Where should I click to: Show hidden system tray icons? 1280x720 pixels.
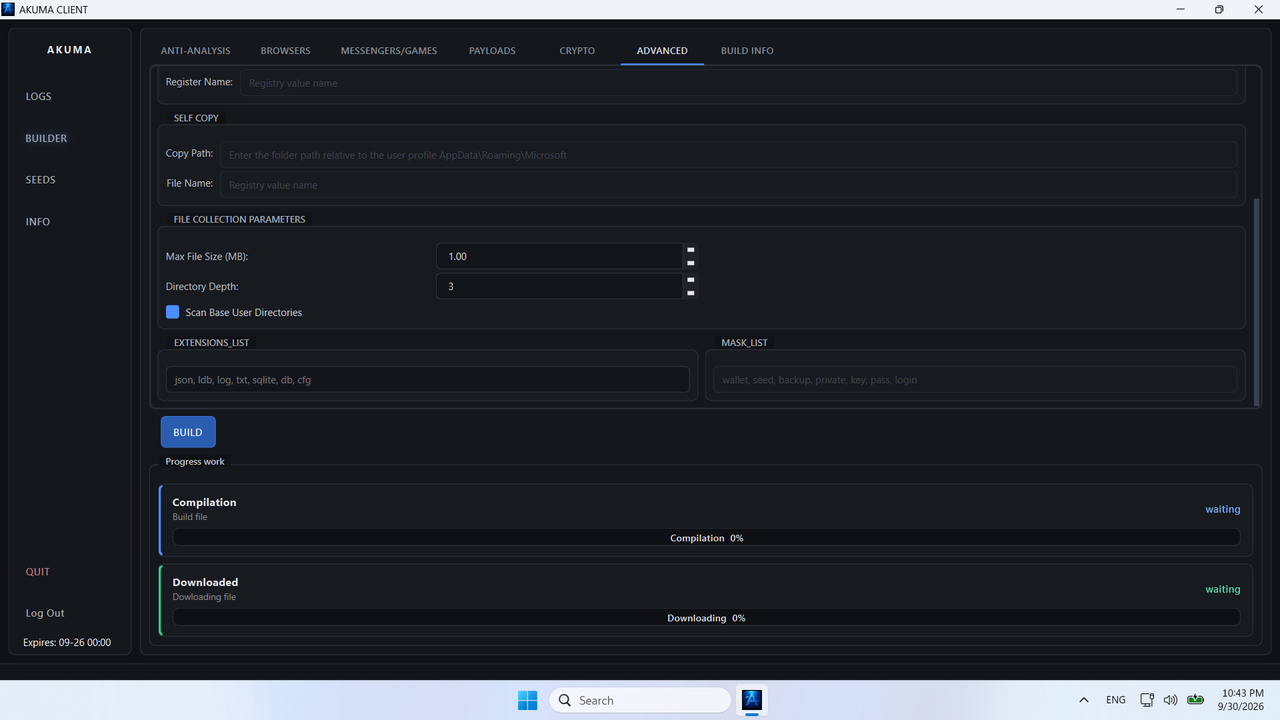point(1084,700)
